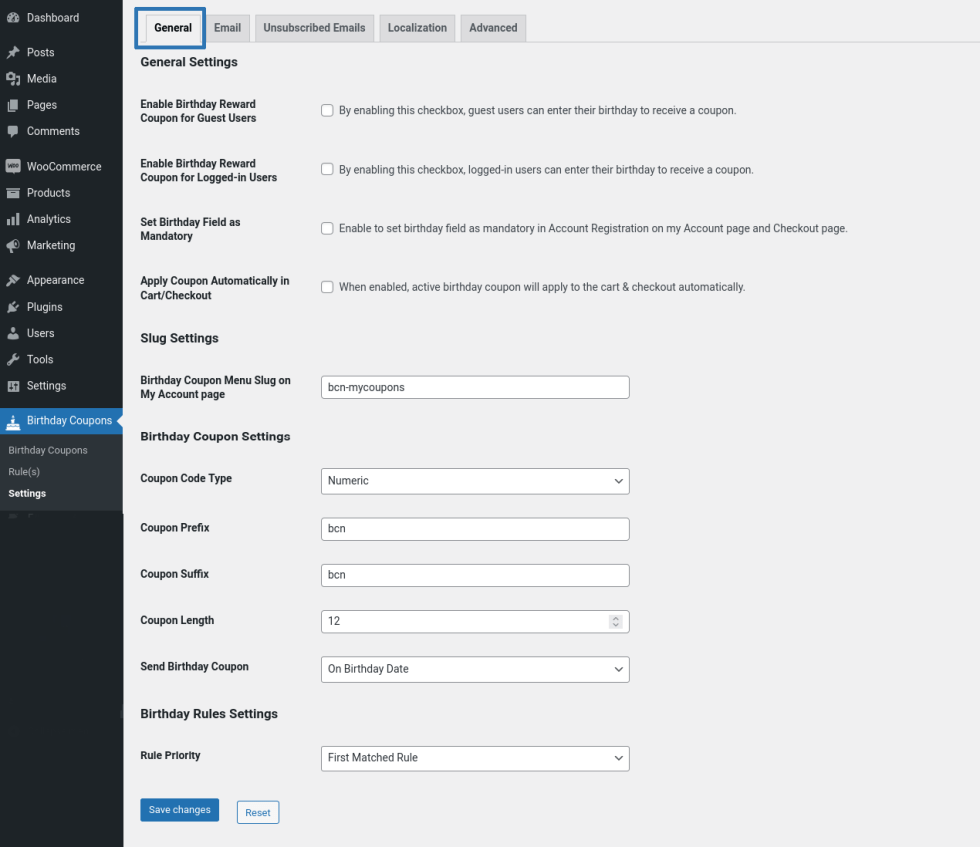Click the Coupon Length number stepper
Viewport: 980px width, 847px height.
point(616,621)
